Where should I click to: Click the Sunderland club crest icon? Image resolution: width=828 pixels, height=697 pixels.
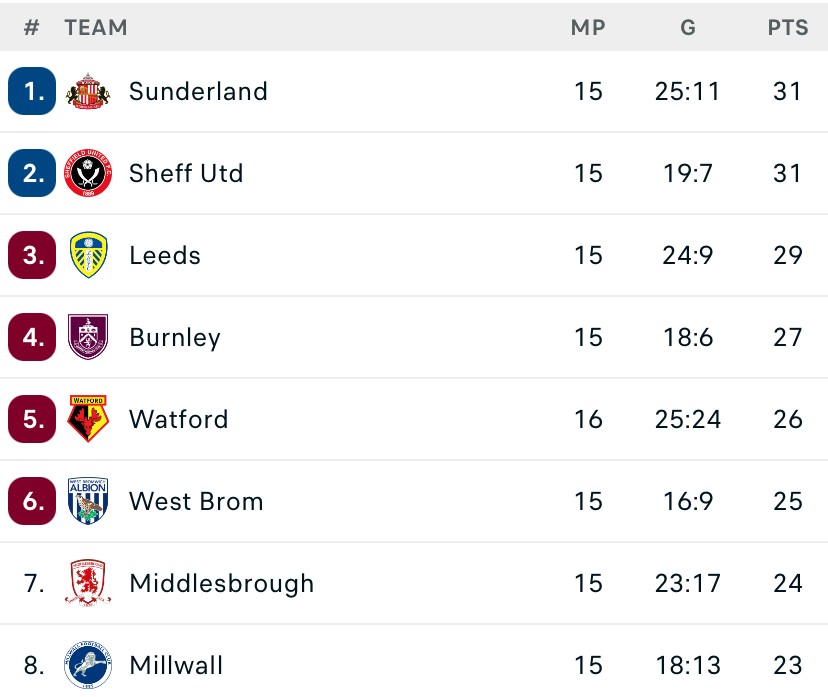click(x=88, y=92)
